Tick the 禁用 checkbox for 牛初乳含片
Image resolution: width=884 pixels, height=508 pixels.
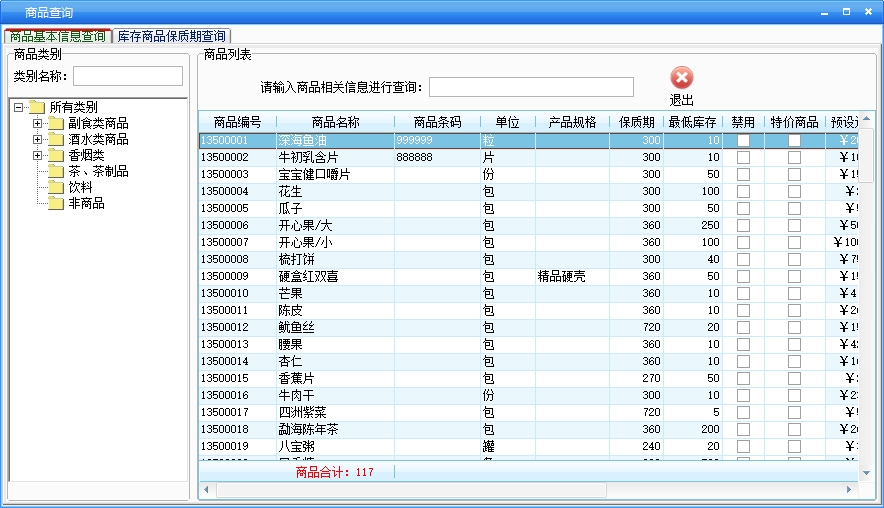[x=743, y=157]
